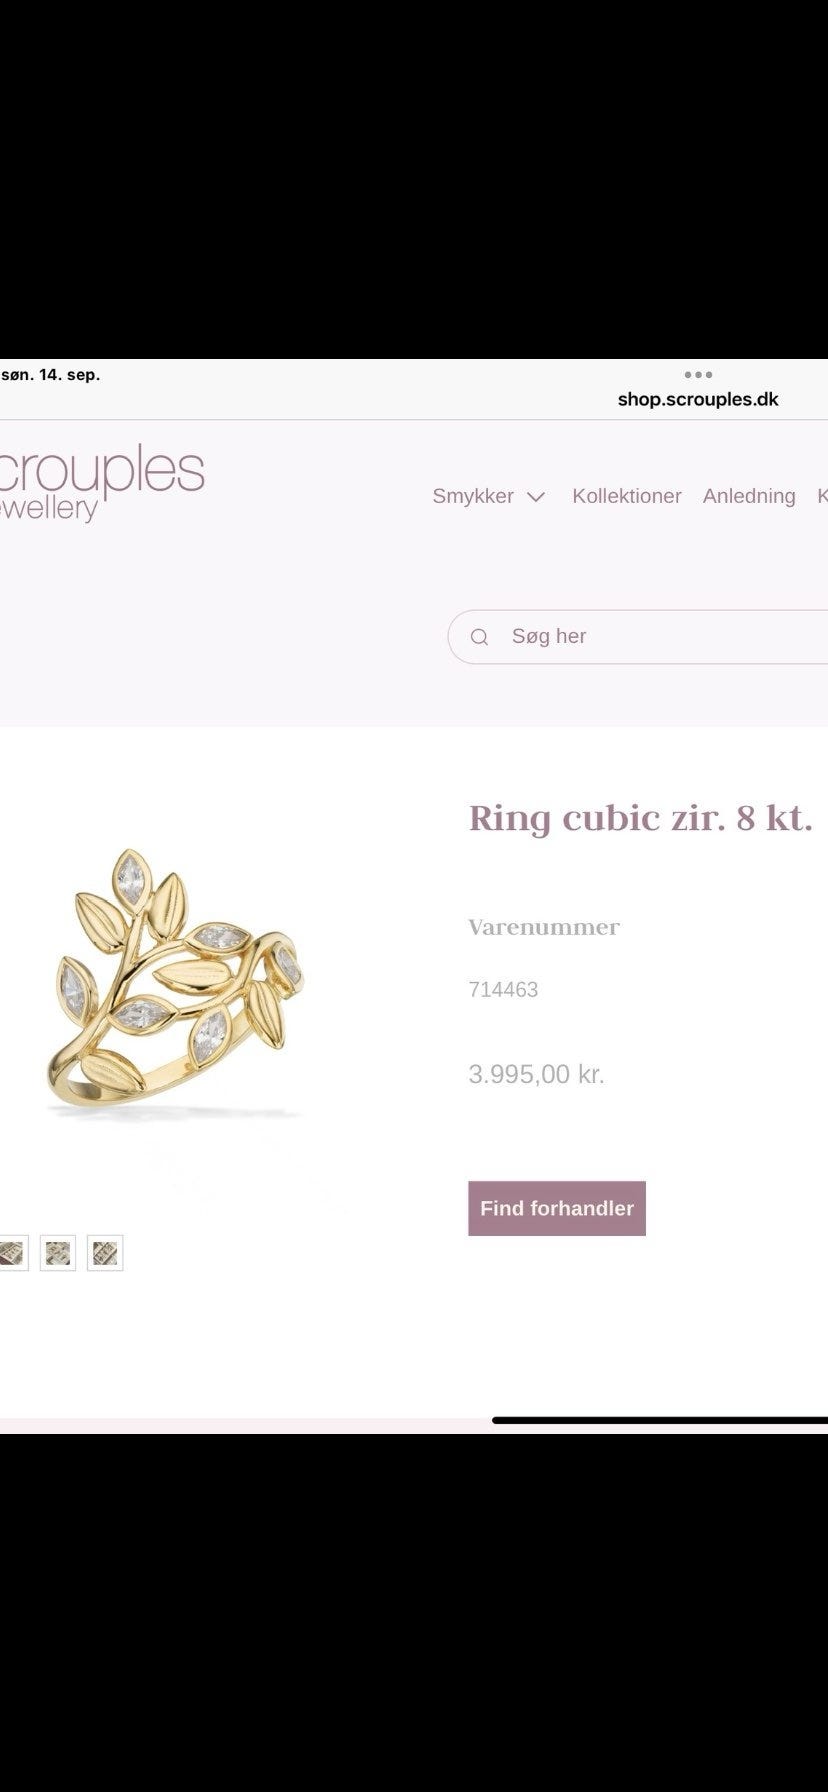Select the rightmost ring thumbnail
This screenshot has width=828, height=1792.
pos(105,1253)
